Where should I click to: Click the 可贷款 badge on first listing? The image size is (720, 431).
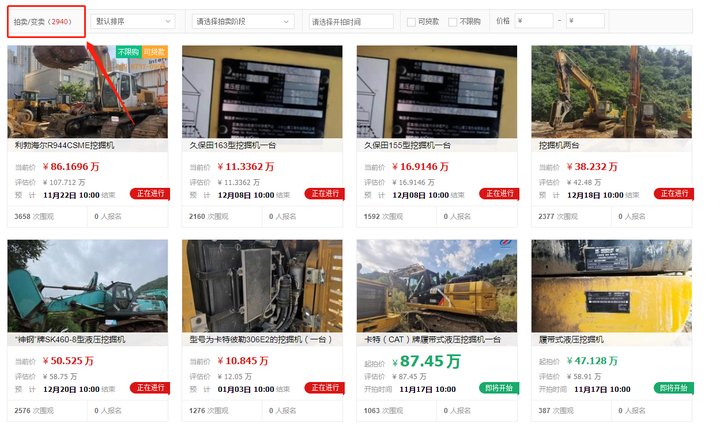pyautogui.click(x=154, y=51)
